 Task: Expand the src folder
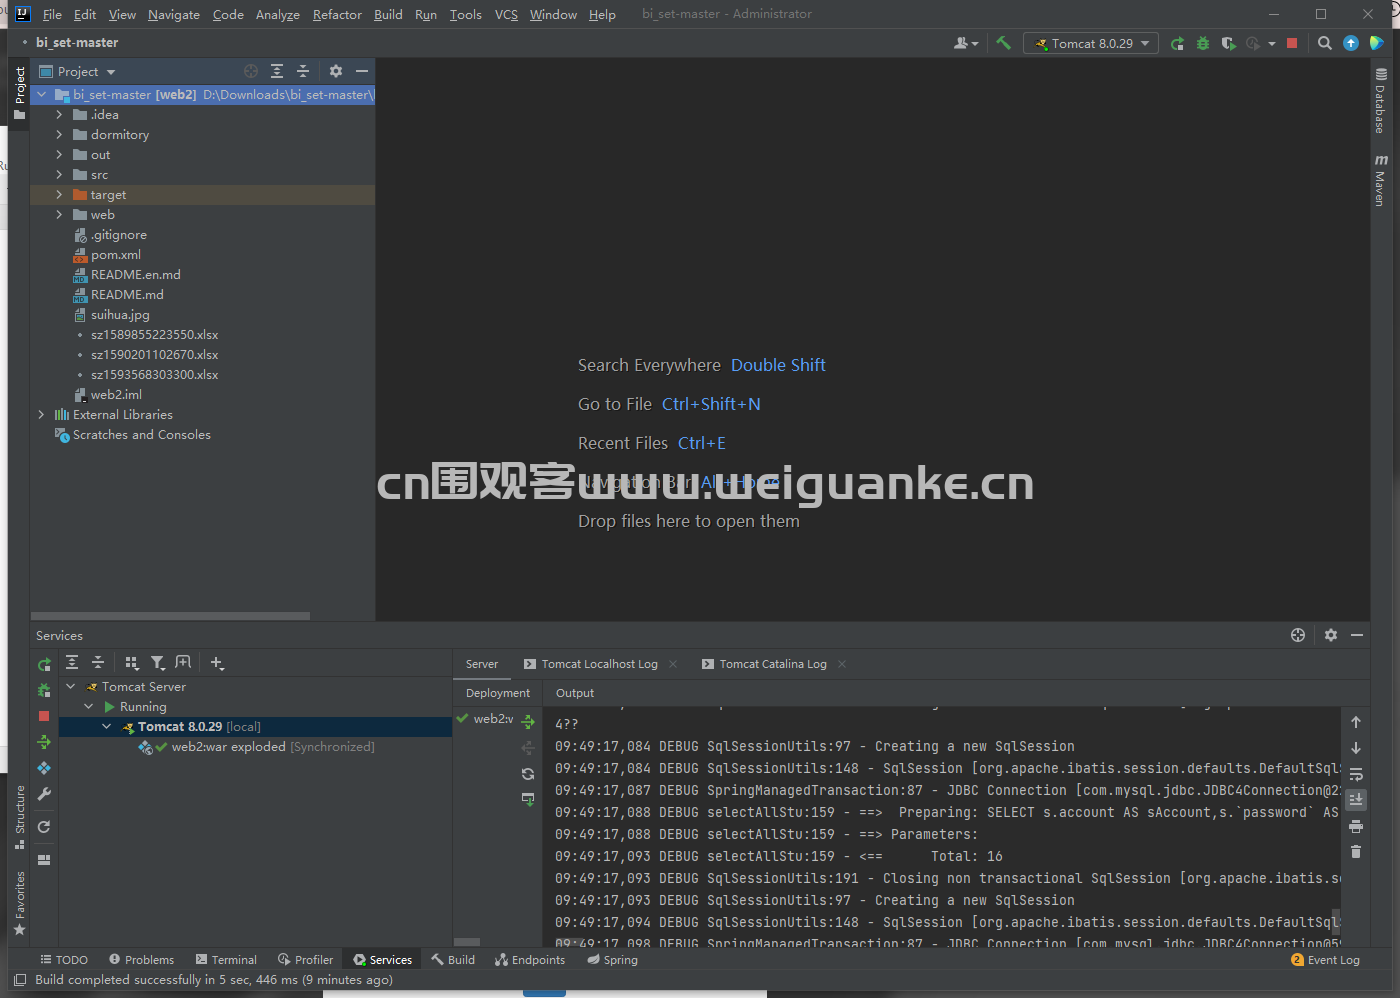tap(59, 174)
